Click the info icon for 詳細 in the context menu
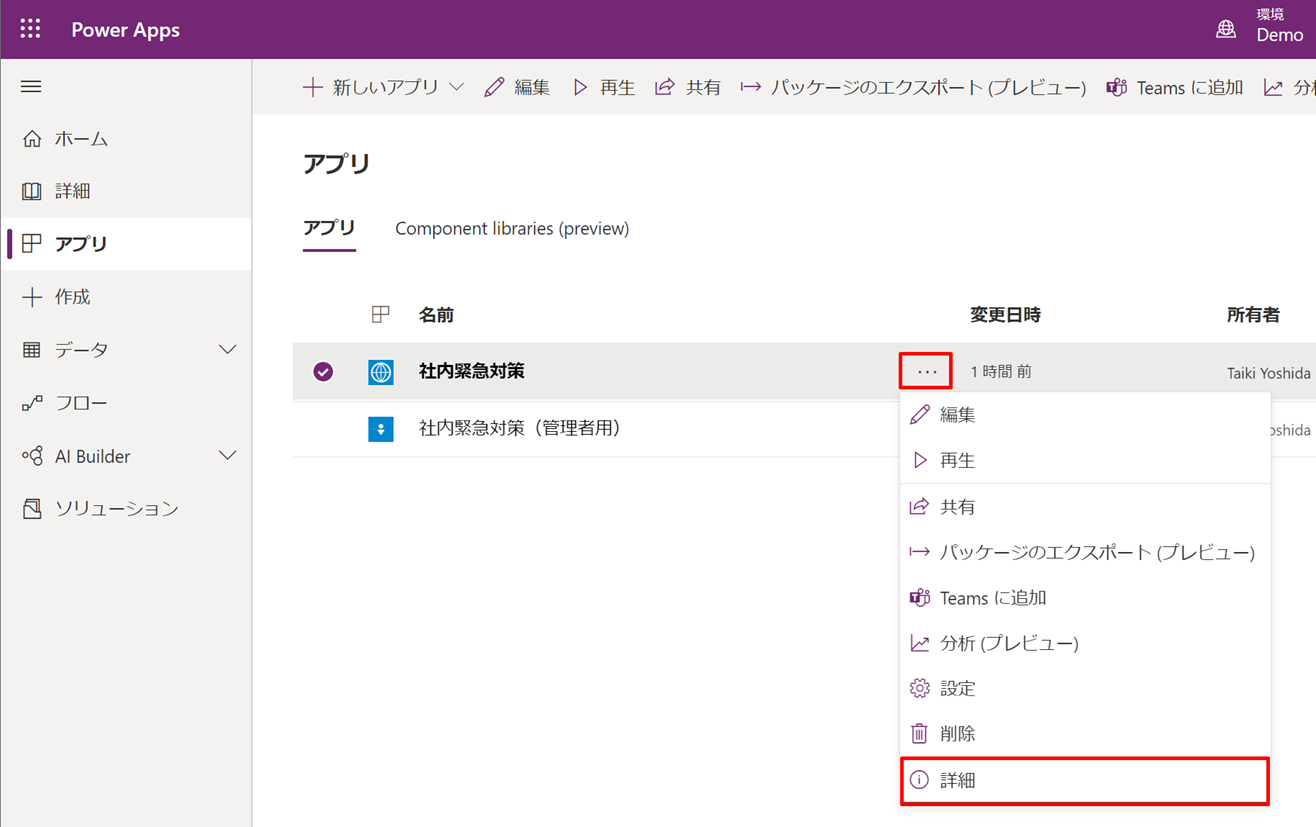 pos(919,780)
